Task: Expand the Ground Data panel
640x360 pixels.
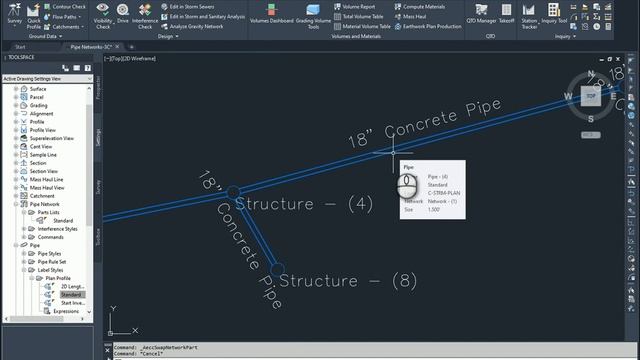Action: (45, 36)
